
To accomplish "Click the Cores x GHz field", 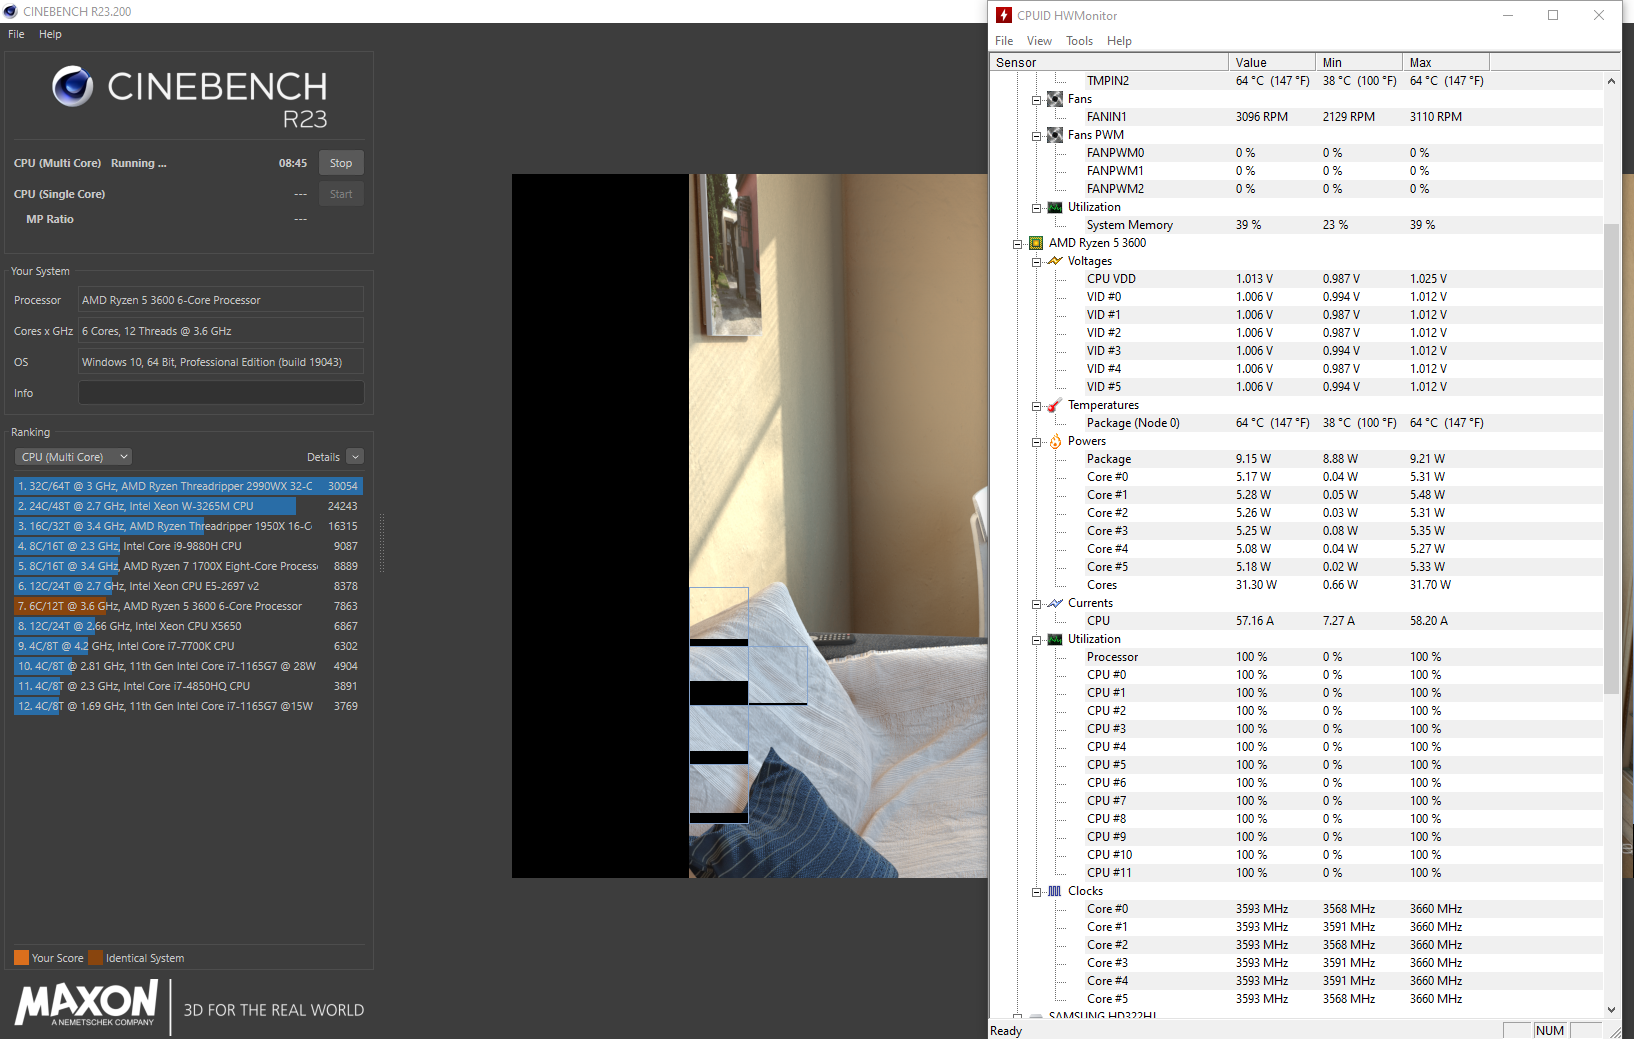I will [x=221, y=331].
